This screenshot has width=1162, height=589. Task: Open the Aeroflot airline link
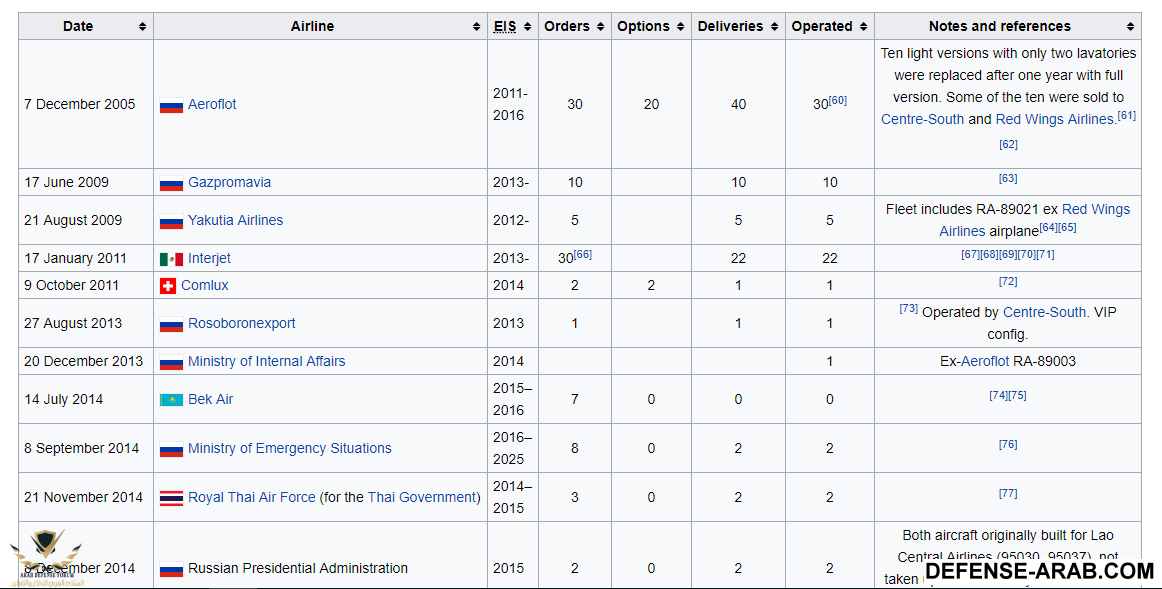212,104
